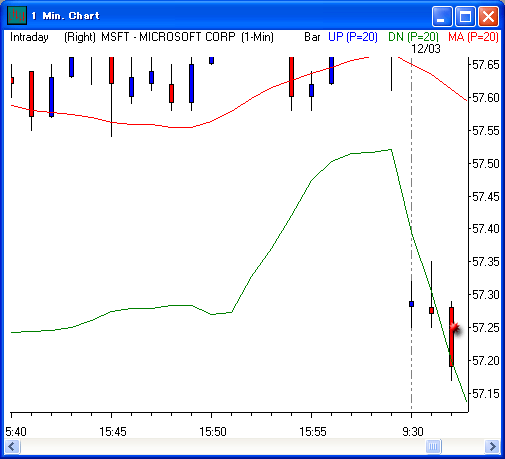
Task: Click the right scroll arrow button
Action: tap(492, 446)
